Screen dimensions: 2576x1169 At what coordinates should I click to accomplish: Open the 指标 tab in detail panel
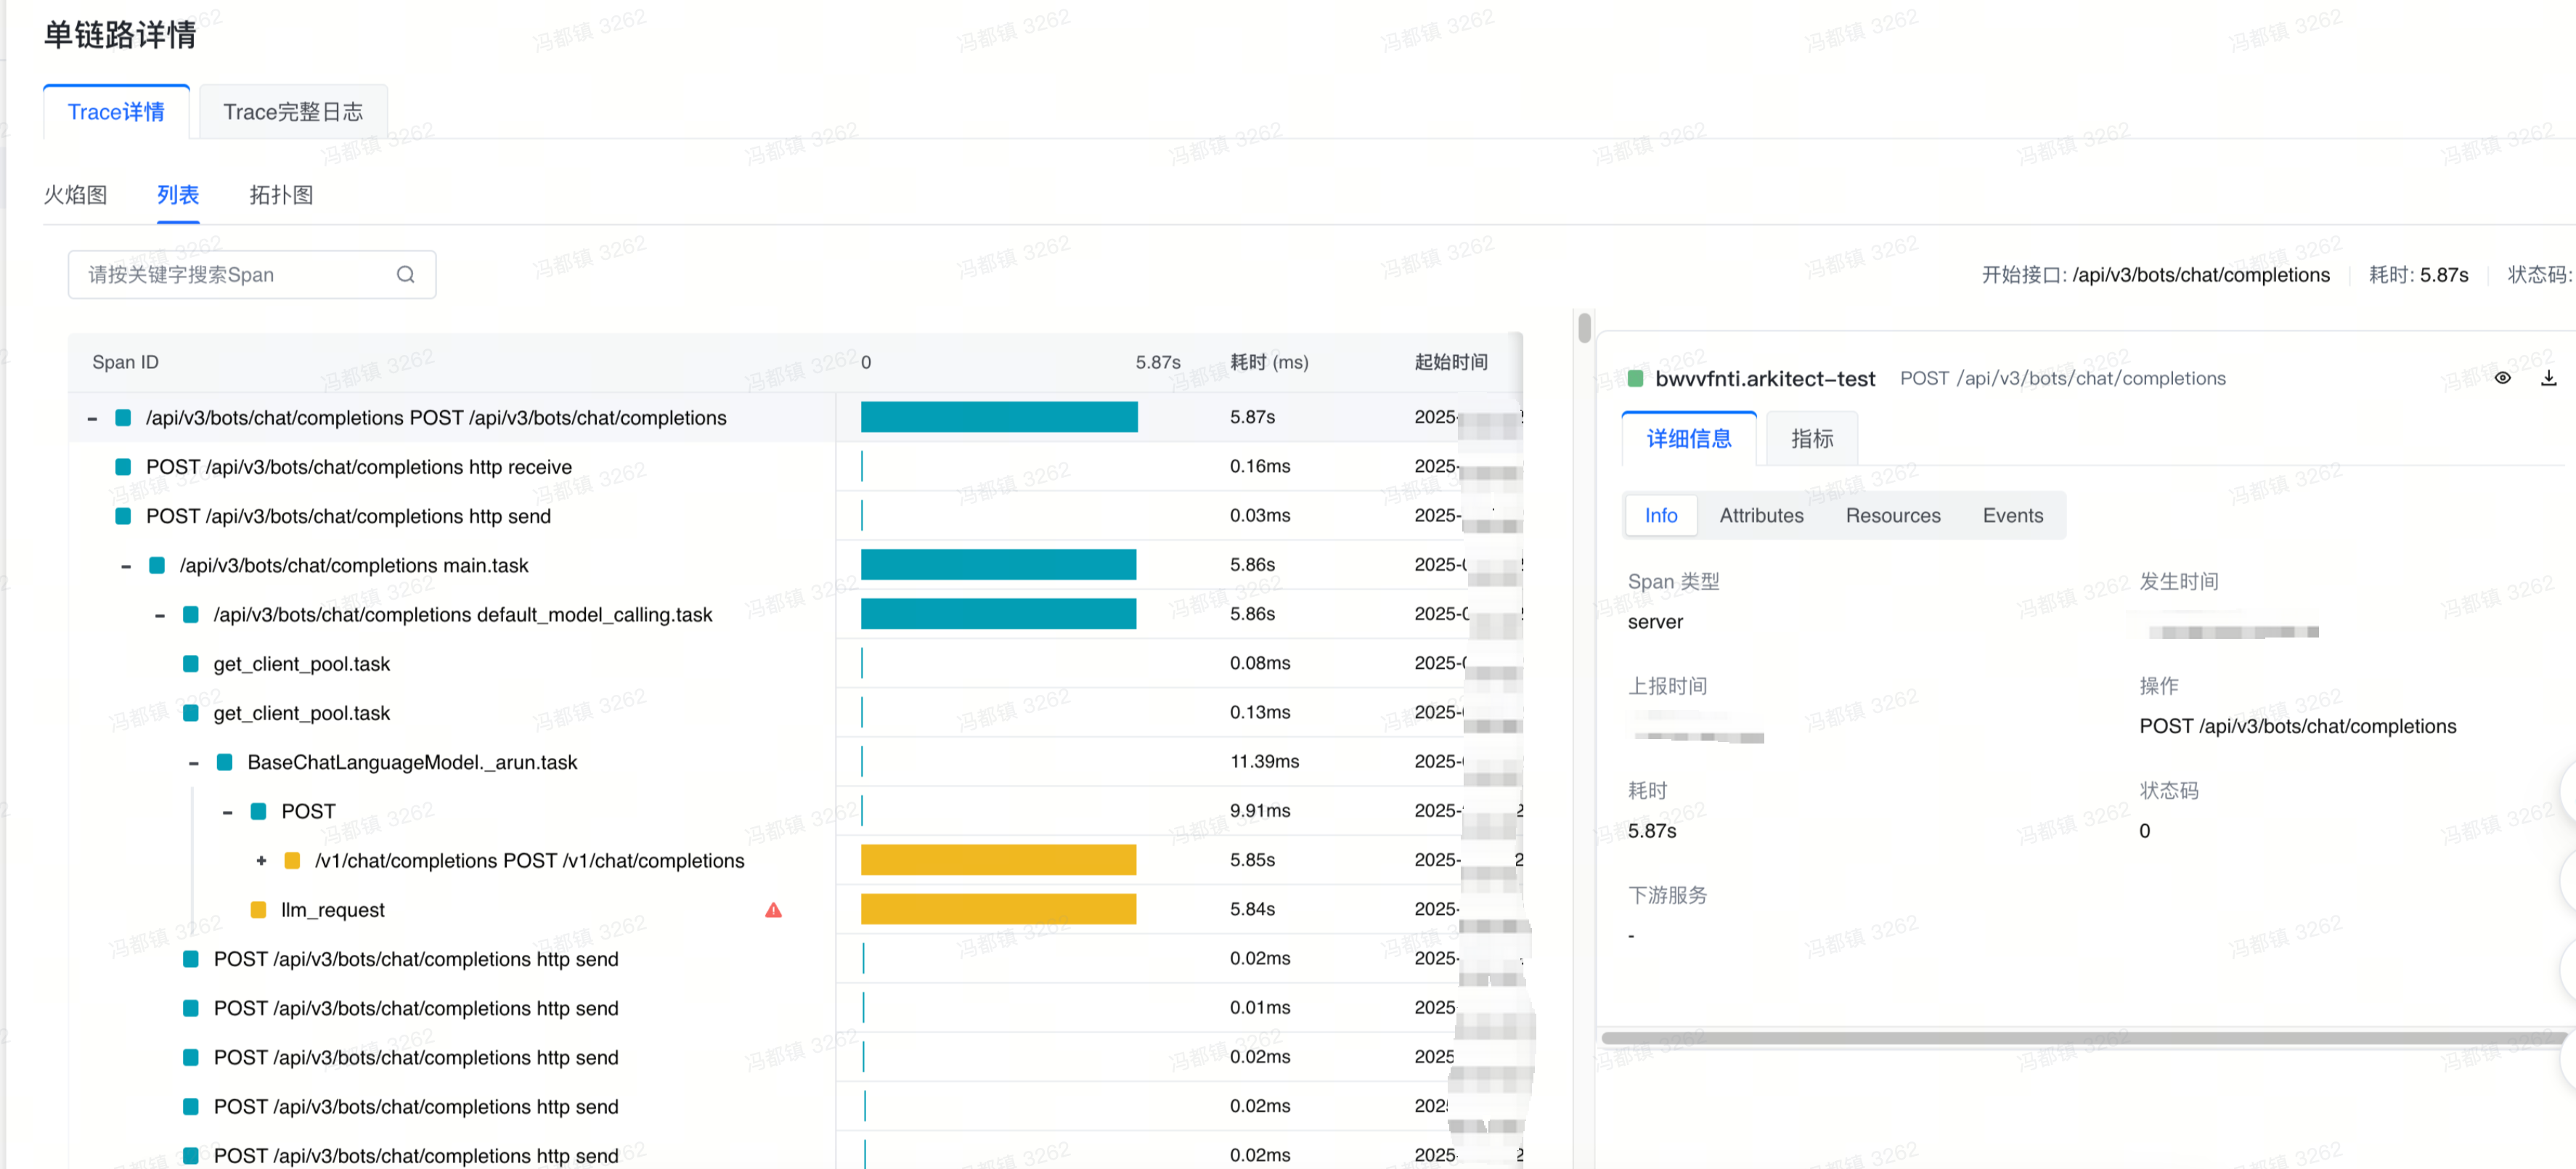[1811, 438]
